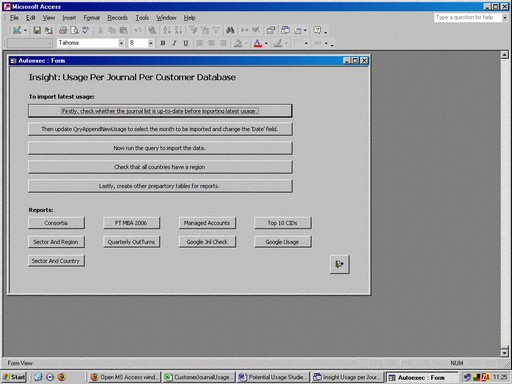Screen dimensions: 512x384
Task: Click the Fill/Back Color bucket icon
Action: (238, 43)
